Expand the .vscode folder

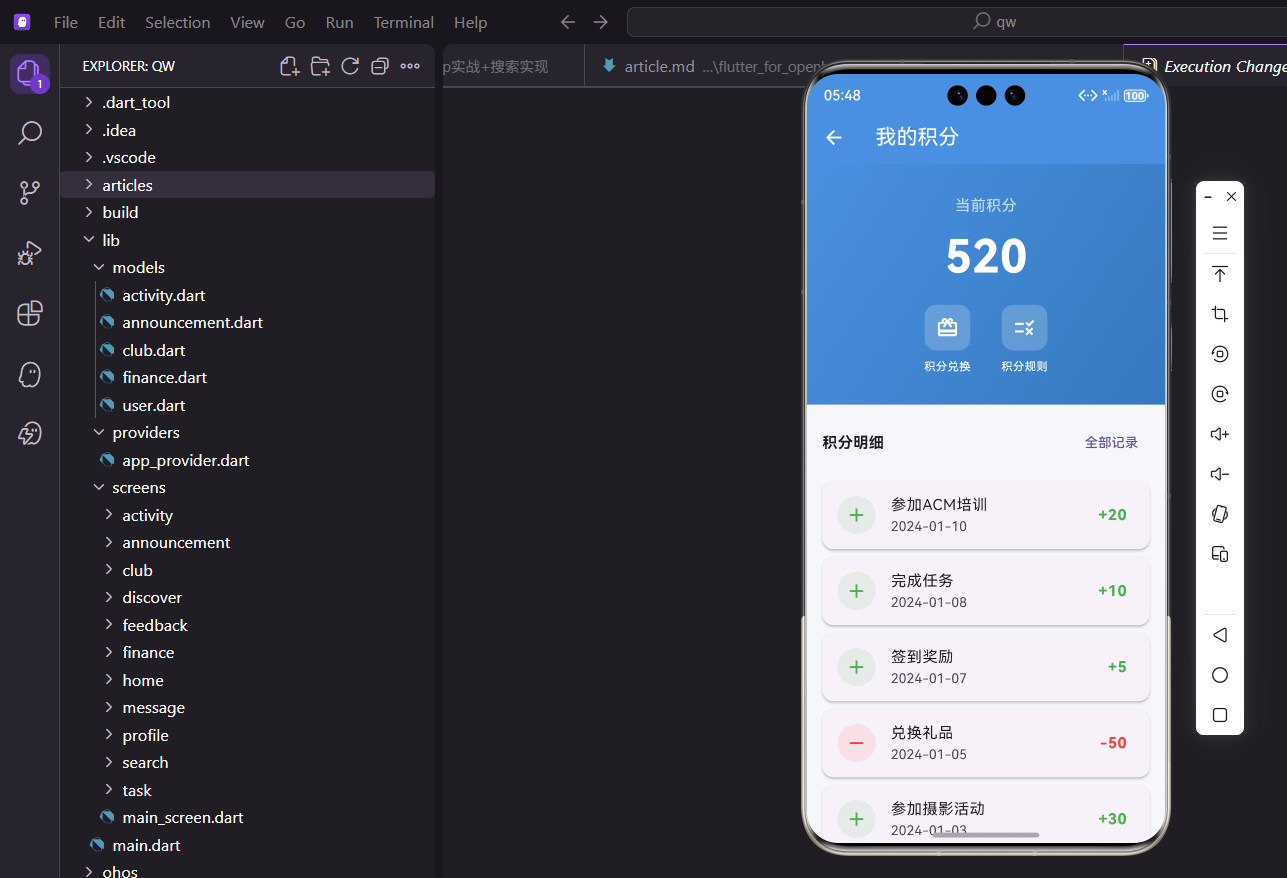(247, 157)
